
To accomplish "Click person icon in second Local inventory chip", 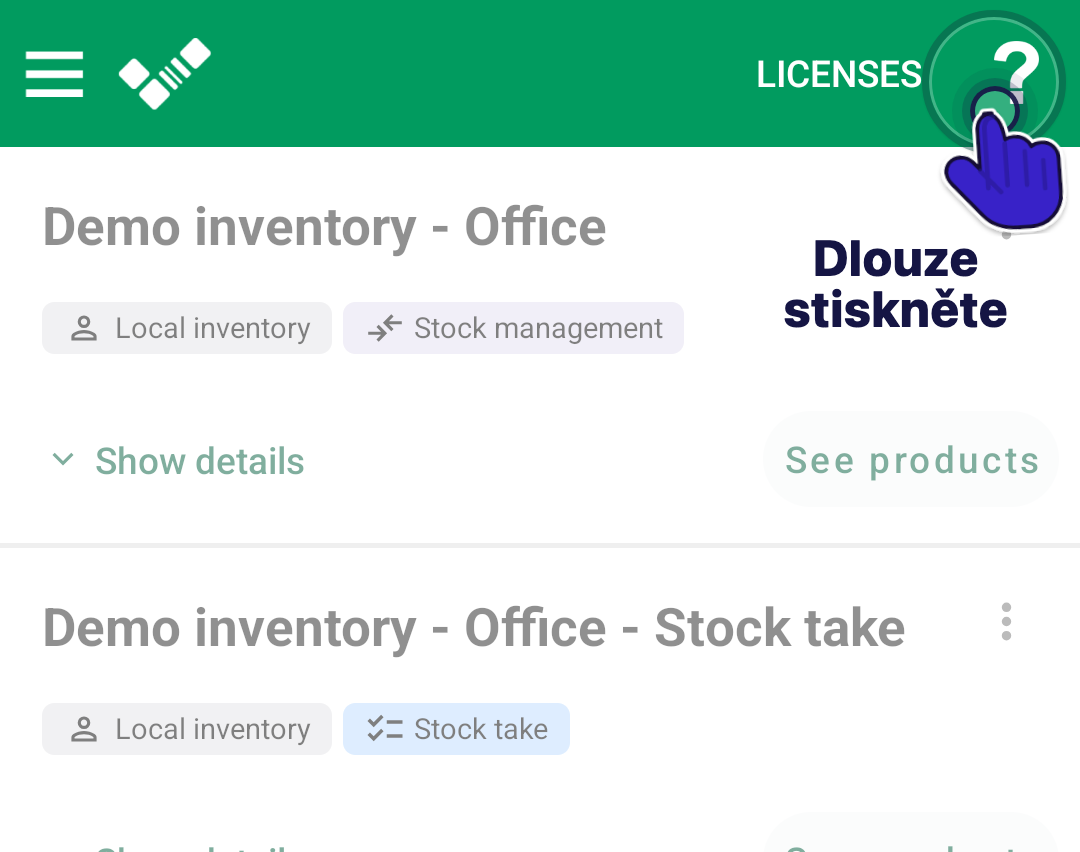I will pyautogui.click(x=84, y=729).
